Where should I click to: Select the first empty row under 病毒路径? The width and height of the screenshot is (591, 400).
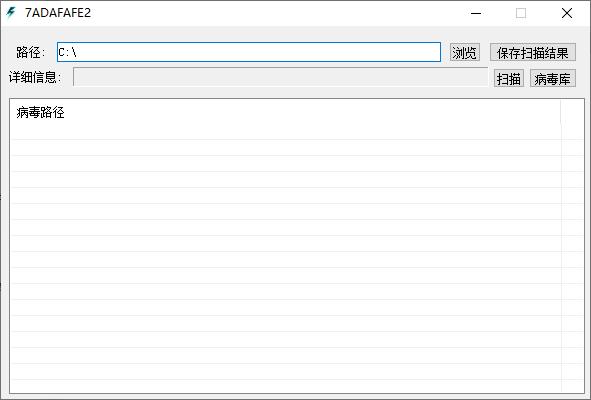click(x=285, y=132)
